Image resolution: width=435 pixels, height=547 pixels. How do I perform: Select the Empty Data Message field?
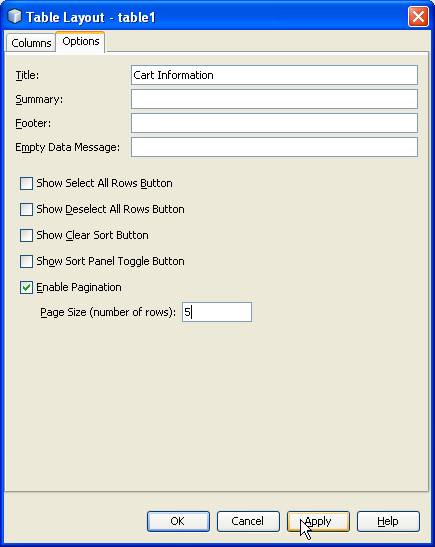click(274, 147)
